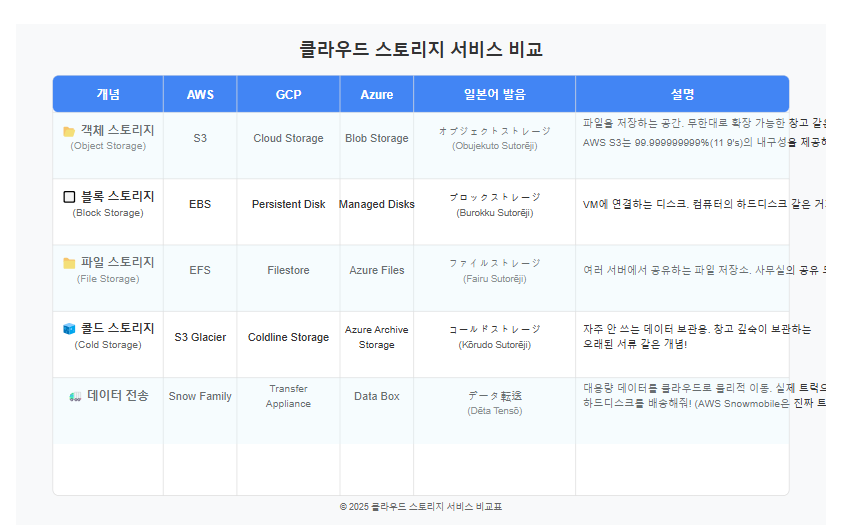Click the EBS cell
Viewport: 848px width, 531px height.
tap(200, 204)
